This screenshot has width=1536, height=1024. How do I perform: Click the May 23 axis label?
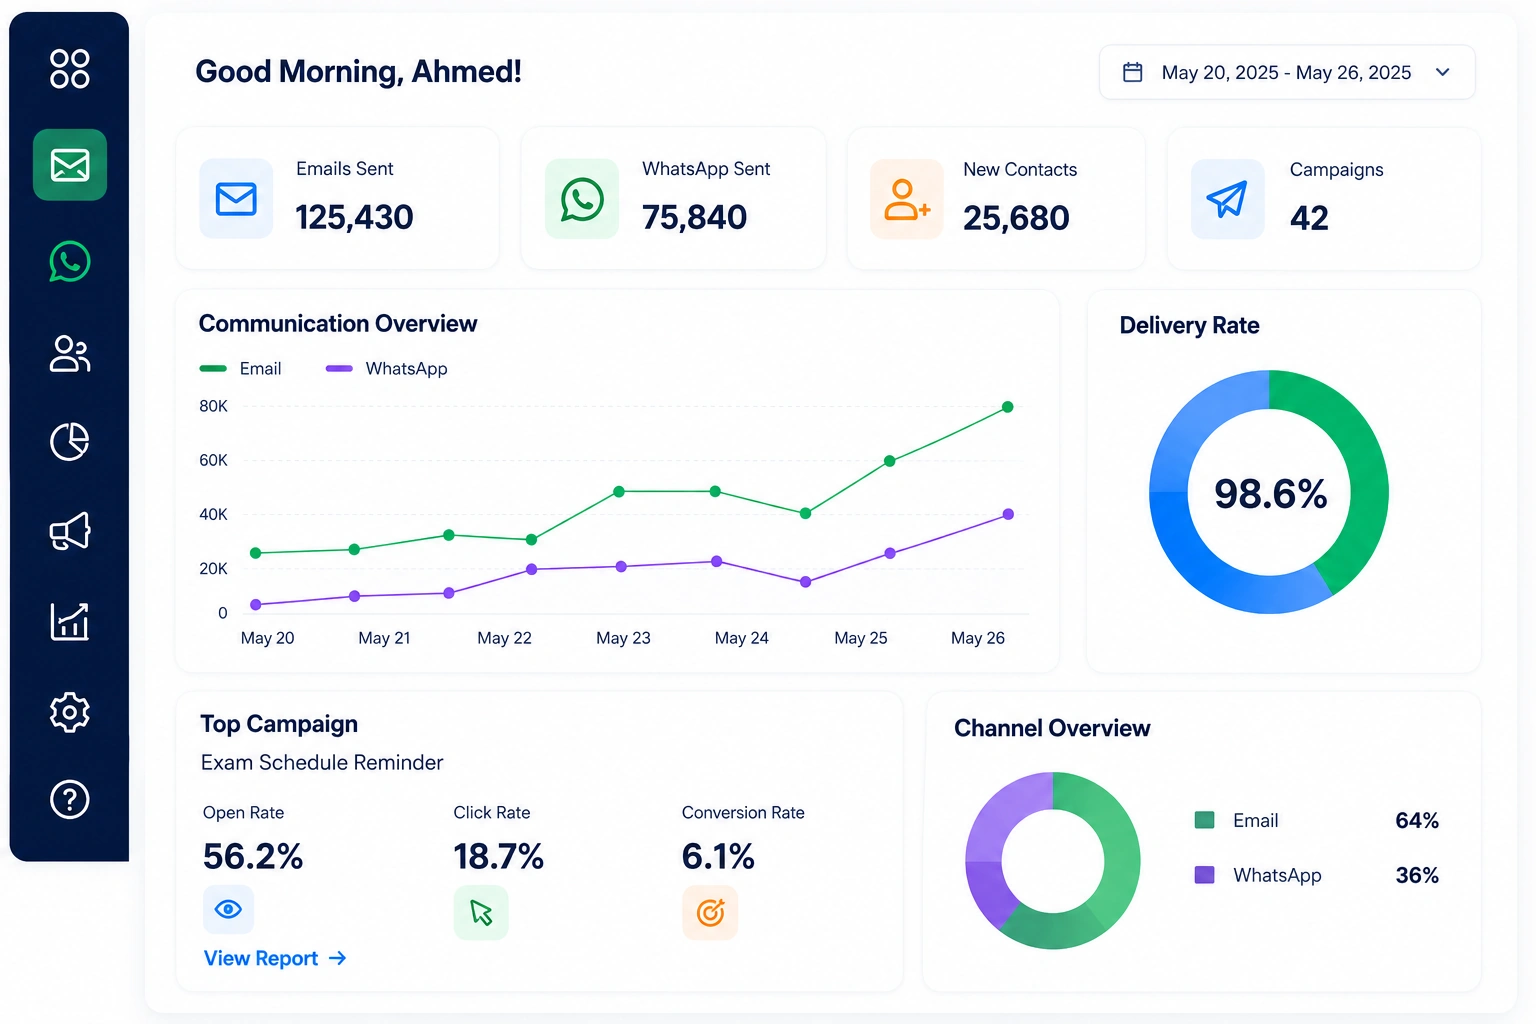[x=623, y=638]
